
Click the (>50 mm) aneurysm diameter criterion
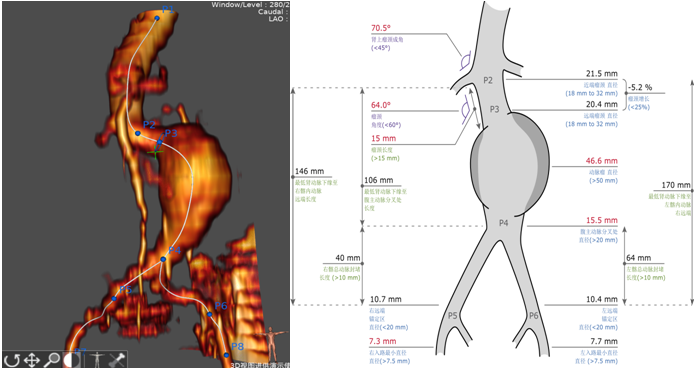(603, 181)
